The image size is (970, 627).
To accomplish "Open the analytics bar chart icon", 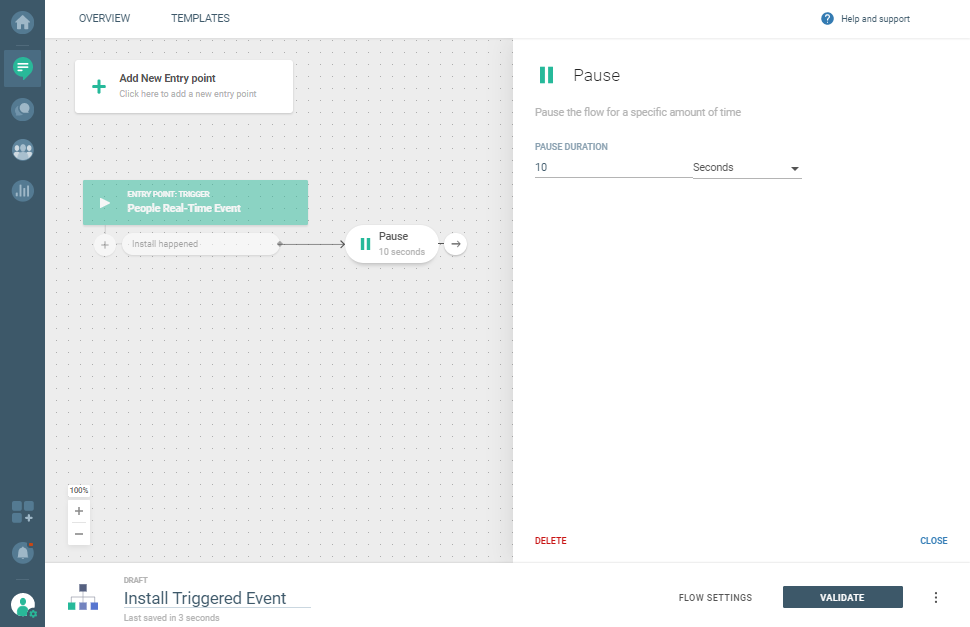I will pyautogui.click(x=22, y=190).
